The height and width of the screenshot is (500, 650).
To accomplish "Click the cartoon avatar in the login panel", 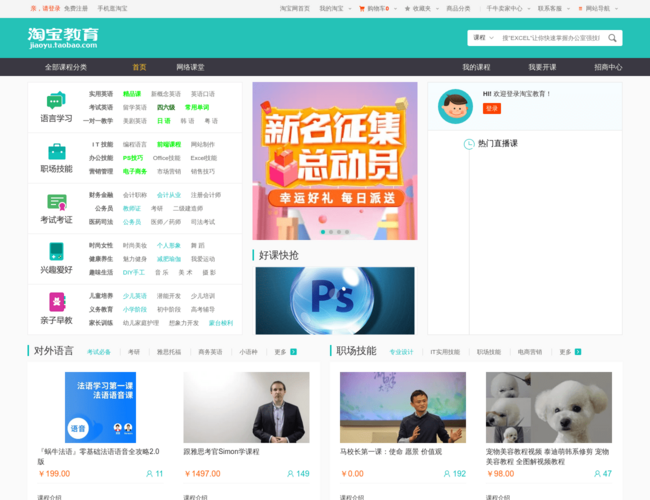I will 455,107.
